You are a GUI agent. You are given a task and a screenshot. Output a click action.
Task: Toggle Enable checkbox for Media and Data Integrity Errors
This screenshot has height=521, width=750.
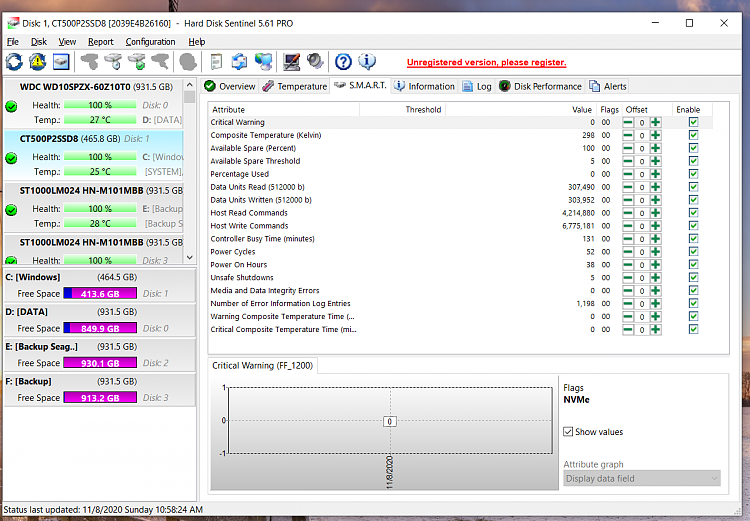click(x=693, y=290)
